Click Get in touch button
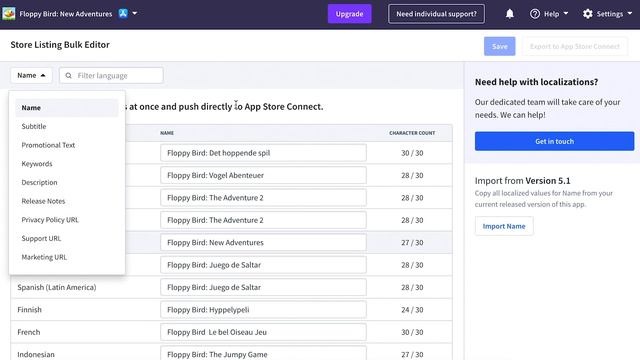Screen dimensions: 640x360 [554, 141]
